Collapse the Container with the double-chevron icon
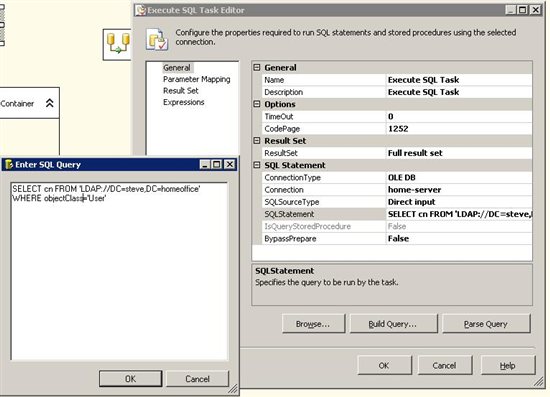This screenshot has height=397, width=550. click(x=50, y=103)
